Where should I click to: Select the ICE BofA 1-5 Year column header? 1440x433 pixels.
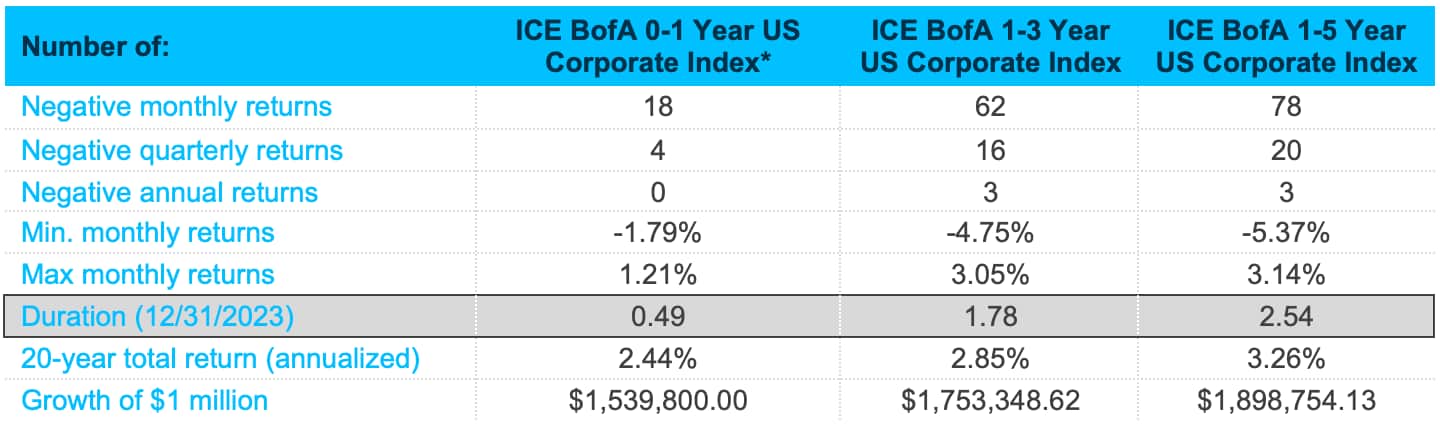tap(1300, 46)
